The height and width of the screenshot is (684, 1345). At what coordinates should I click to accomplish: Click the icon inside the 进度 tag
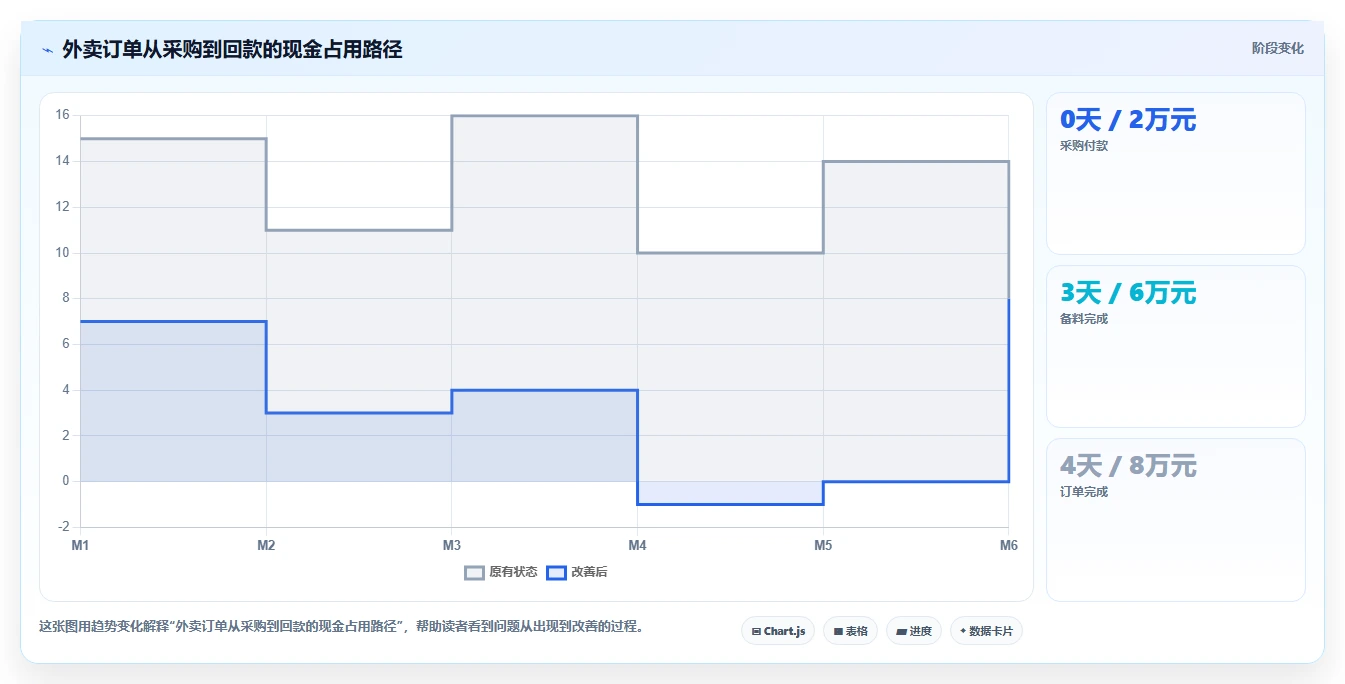[901, 632]
